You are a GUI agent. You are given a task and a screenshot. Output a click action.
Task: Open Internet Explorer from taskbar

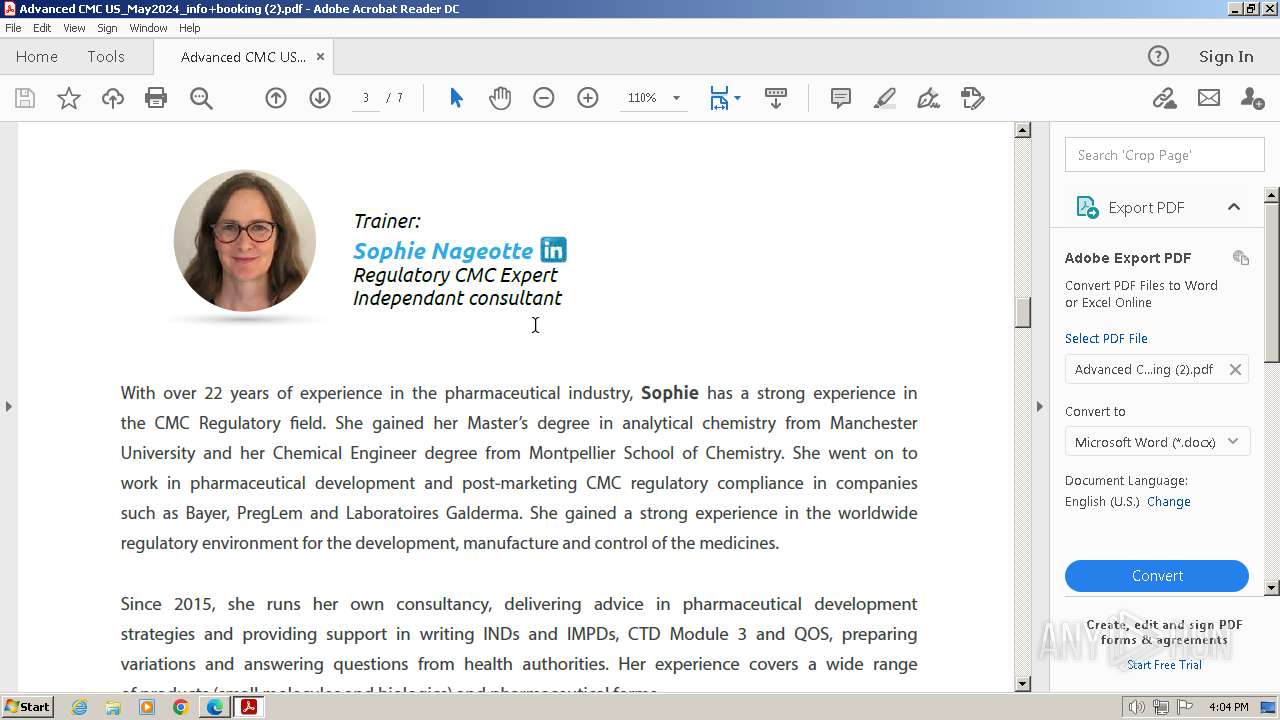[x=79, y=707]
